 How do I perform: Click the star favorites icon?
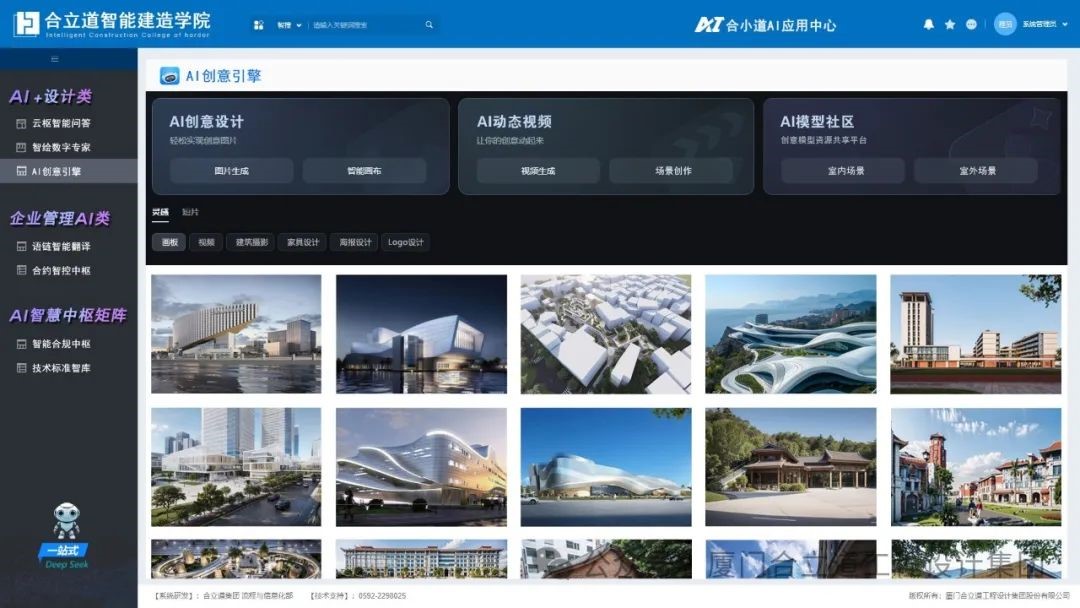(x=950, y=24)
